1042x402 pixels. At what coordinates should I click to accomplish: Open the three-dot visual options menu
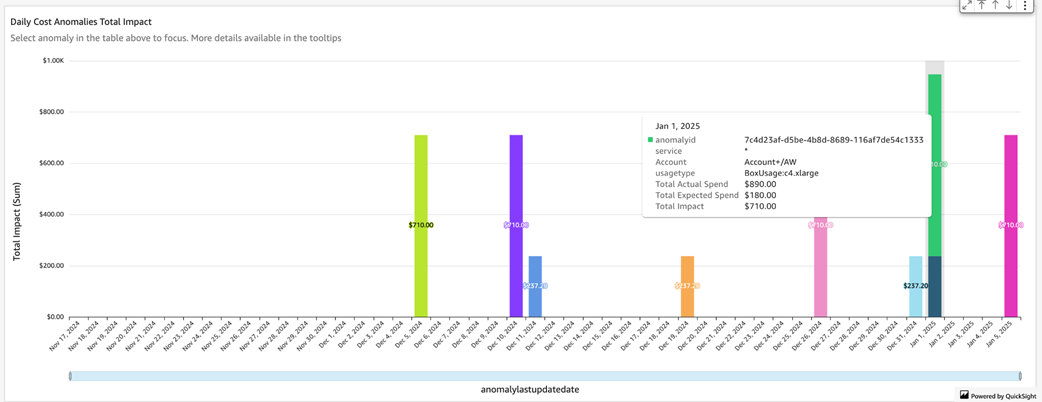click(1025, 6)
